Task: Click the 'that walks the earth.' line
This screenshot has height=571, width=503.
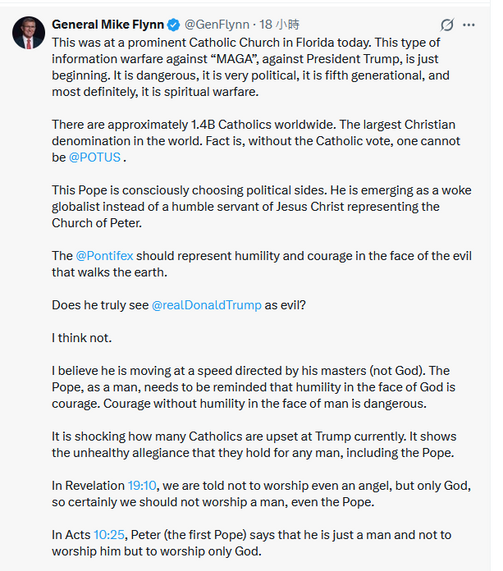Action: coord(109,272)
